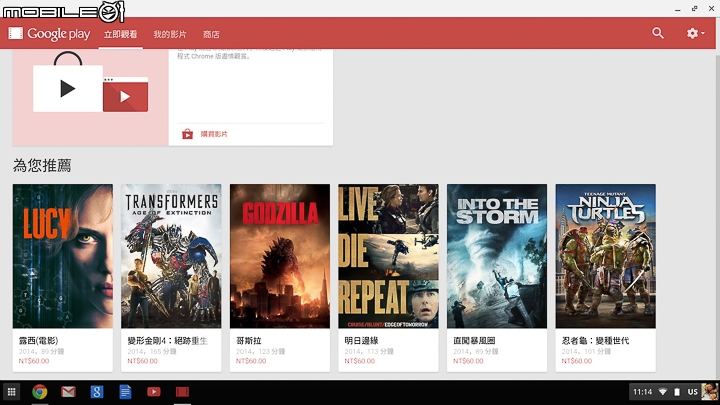Image resolution: width=720 pixels, height=405 pixels.
Task: Click the NT$60.00 price under 忍者龜
Action: coord(577,361)
